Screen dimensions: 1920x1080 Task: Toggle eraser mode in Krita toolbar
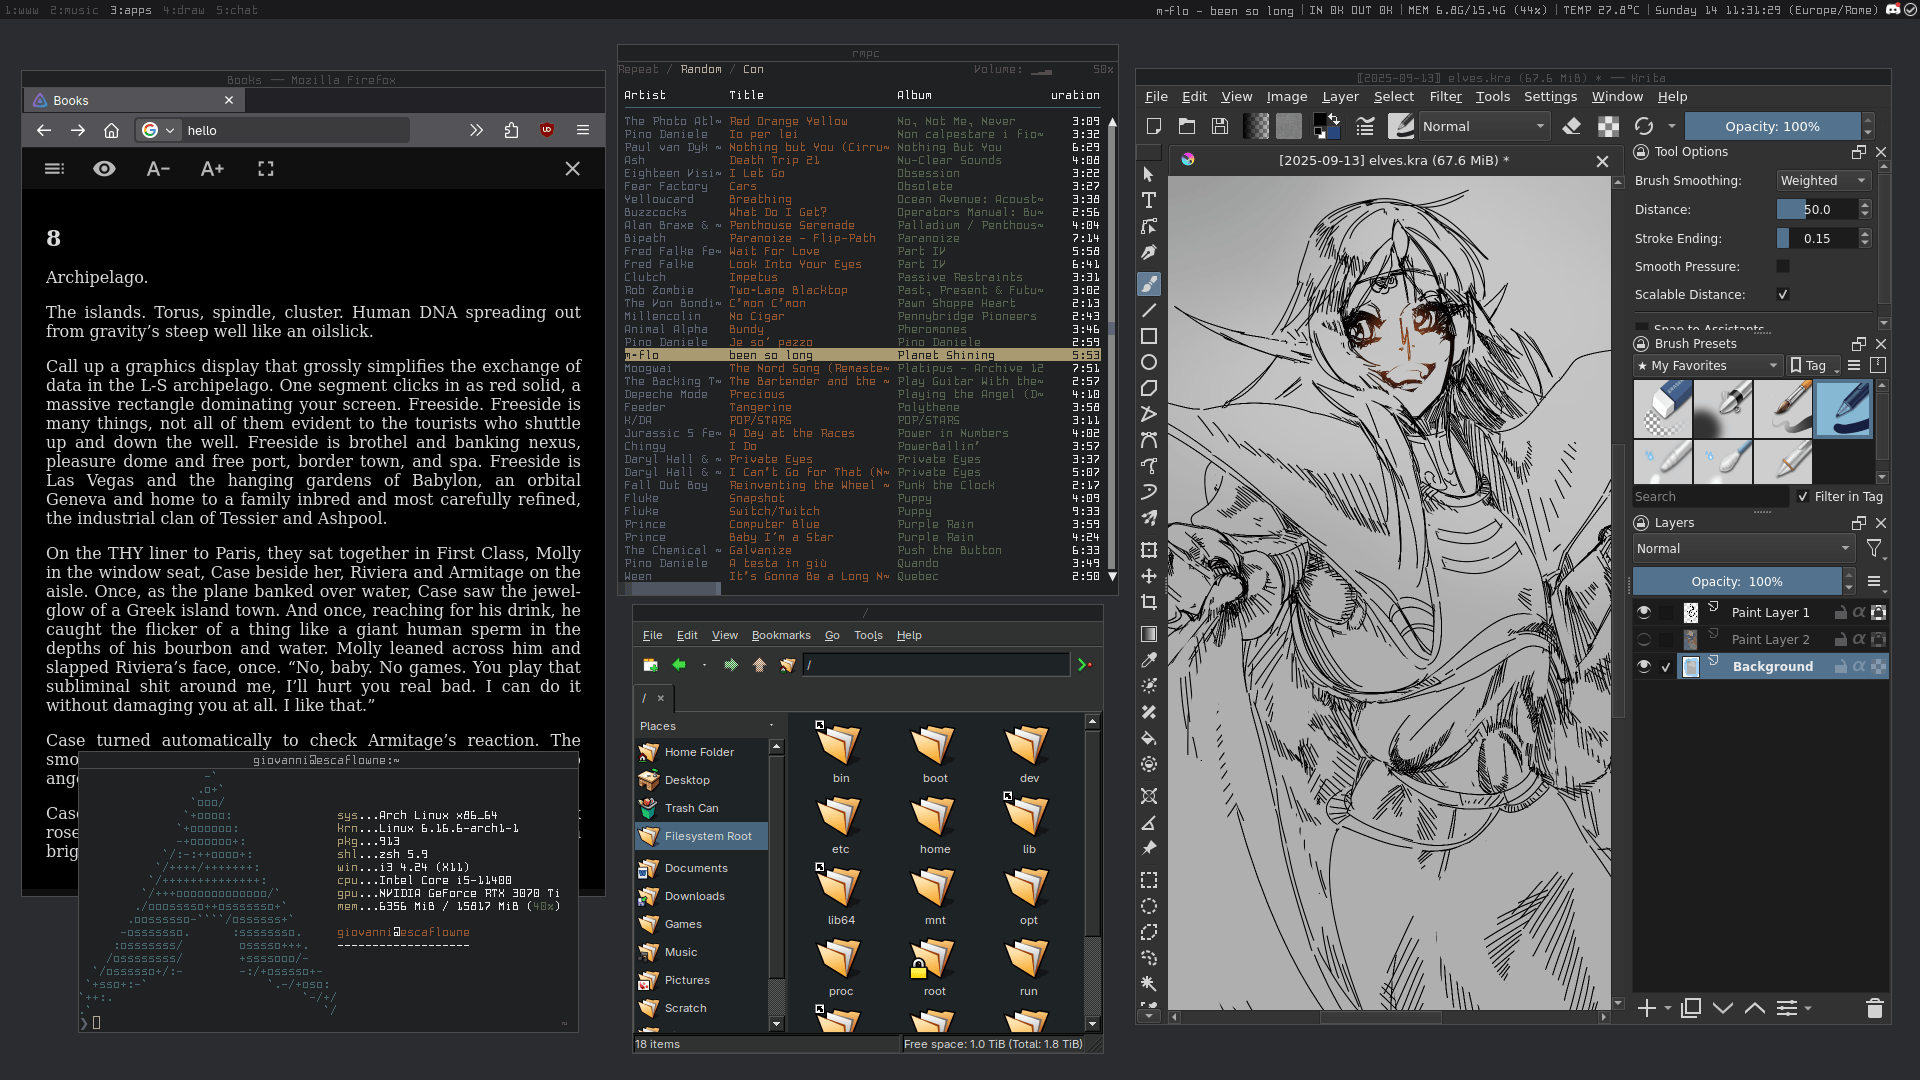tap(1572, 126)
